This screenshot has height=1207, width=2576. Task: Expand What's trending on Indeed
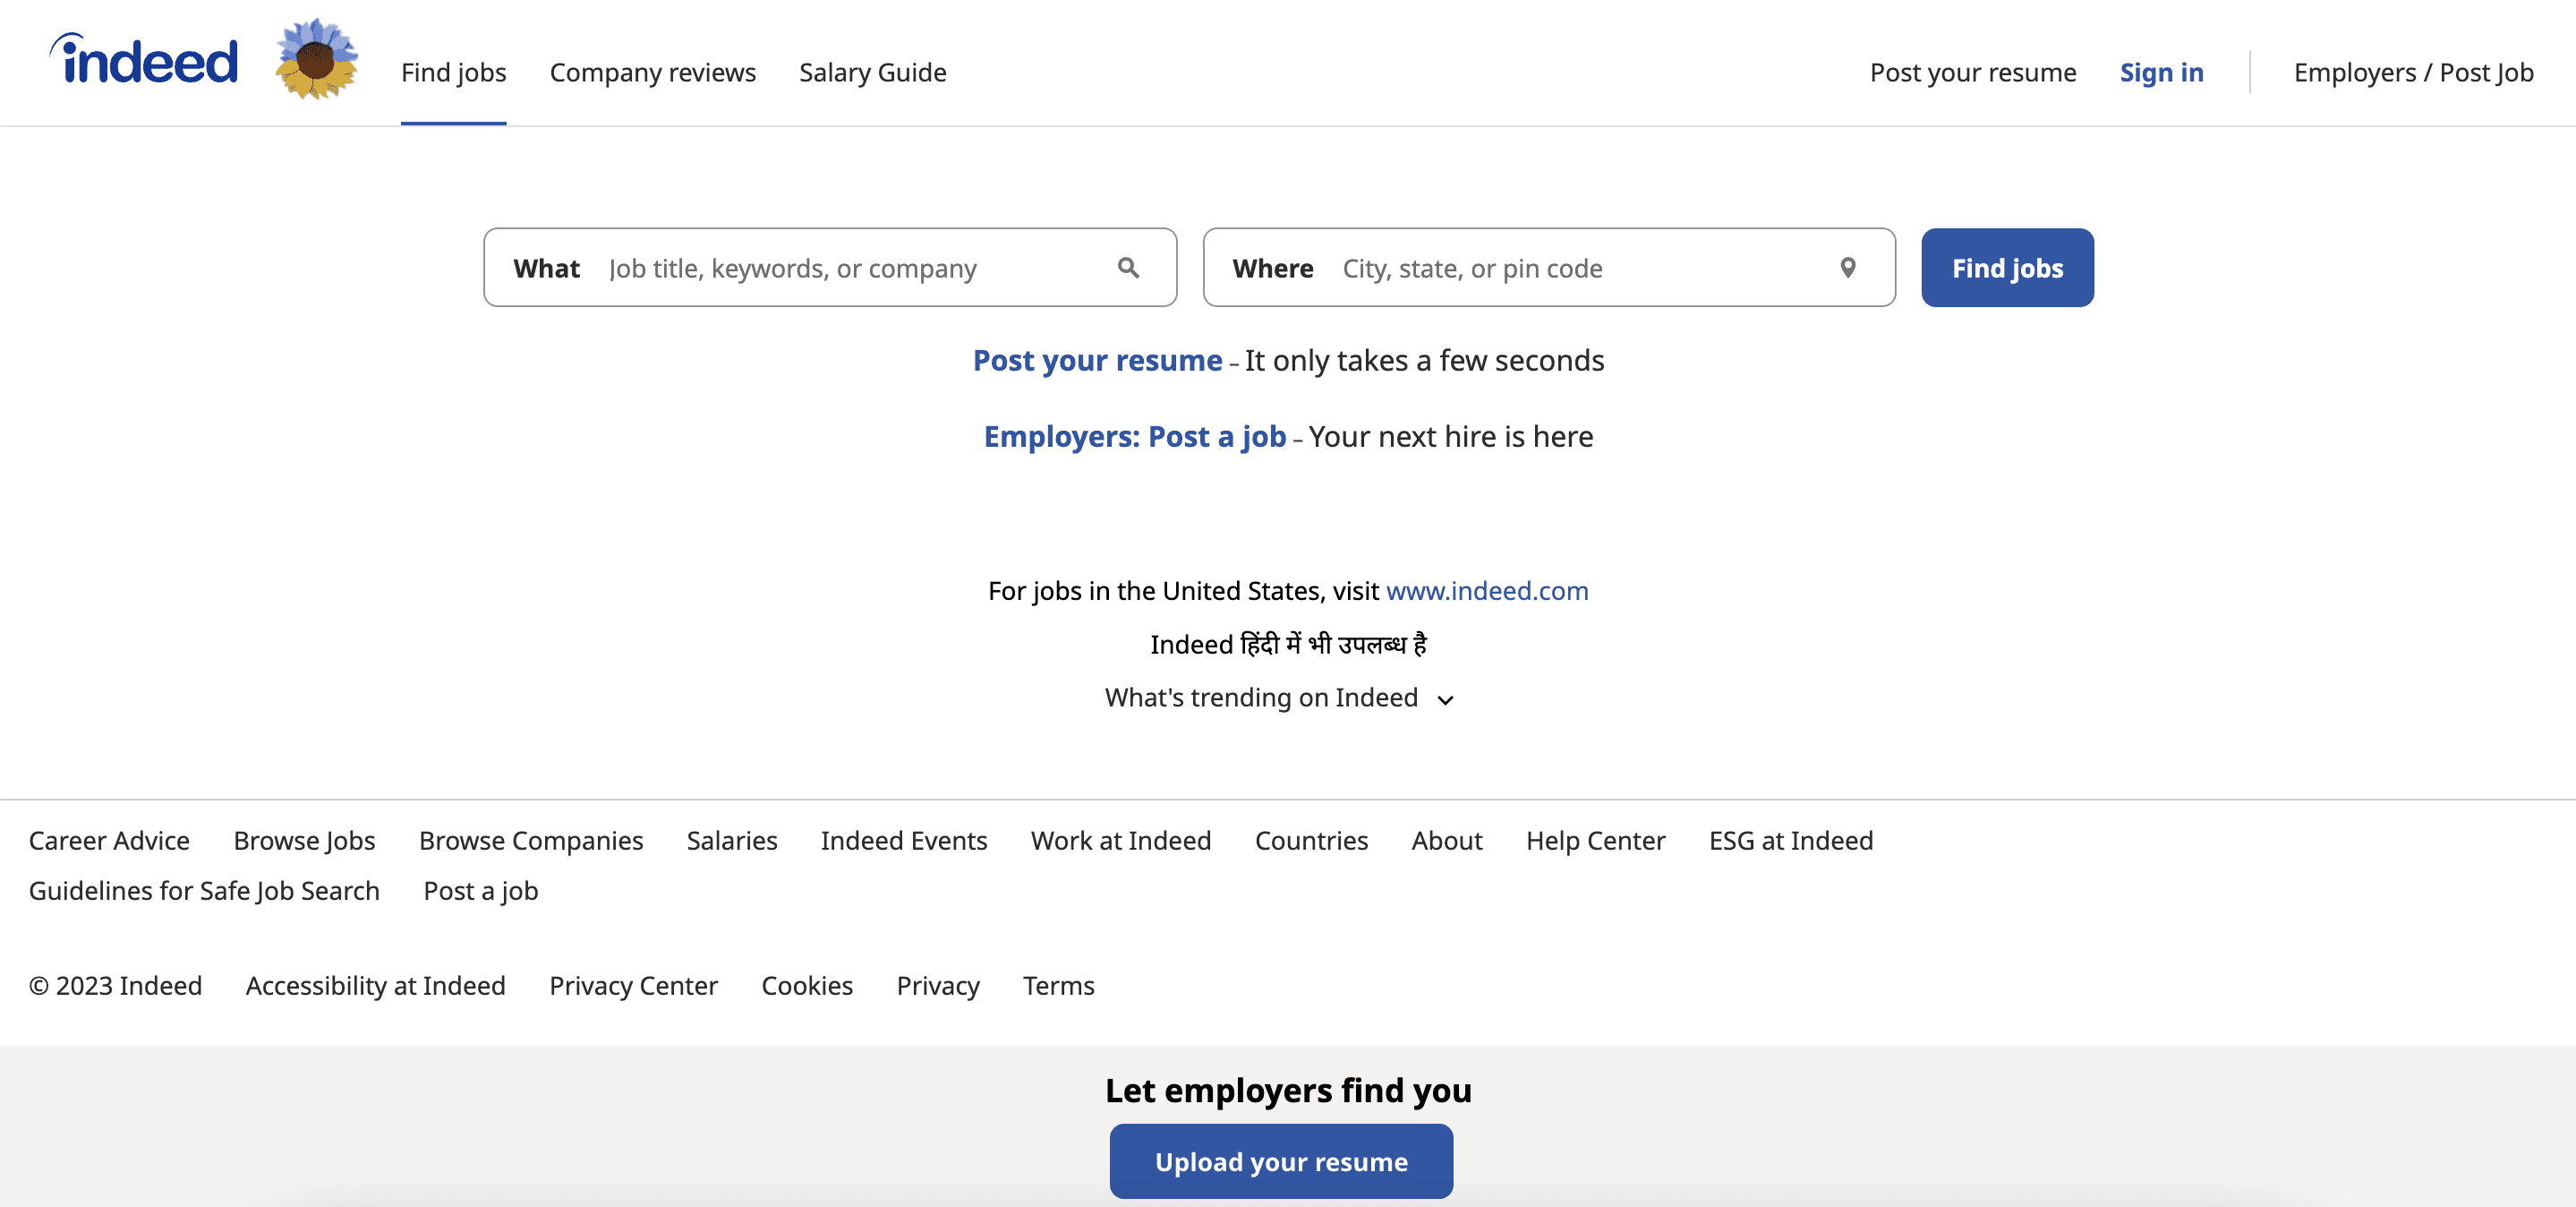[1279, 698]
